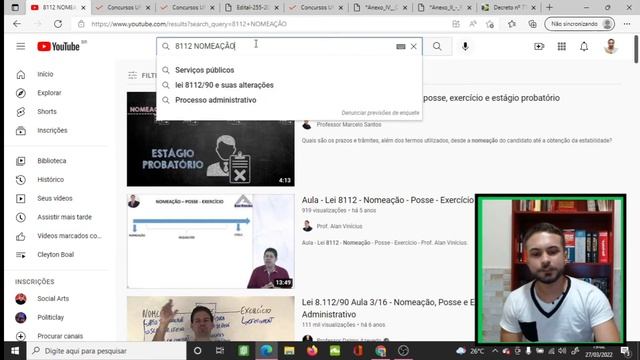Open browser collections icon

[x=532, y=24]
